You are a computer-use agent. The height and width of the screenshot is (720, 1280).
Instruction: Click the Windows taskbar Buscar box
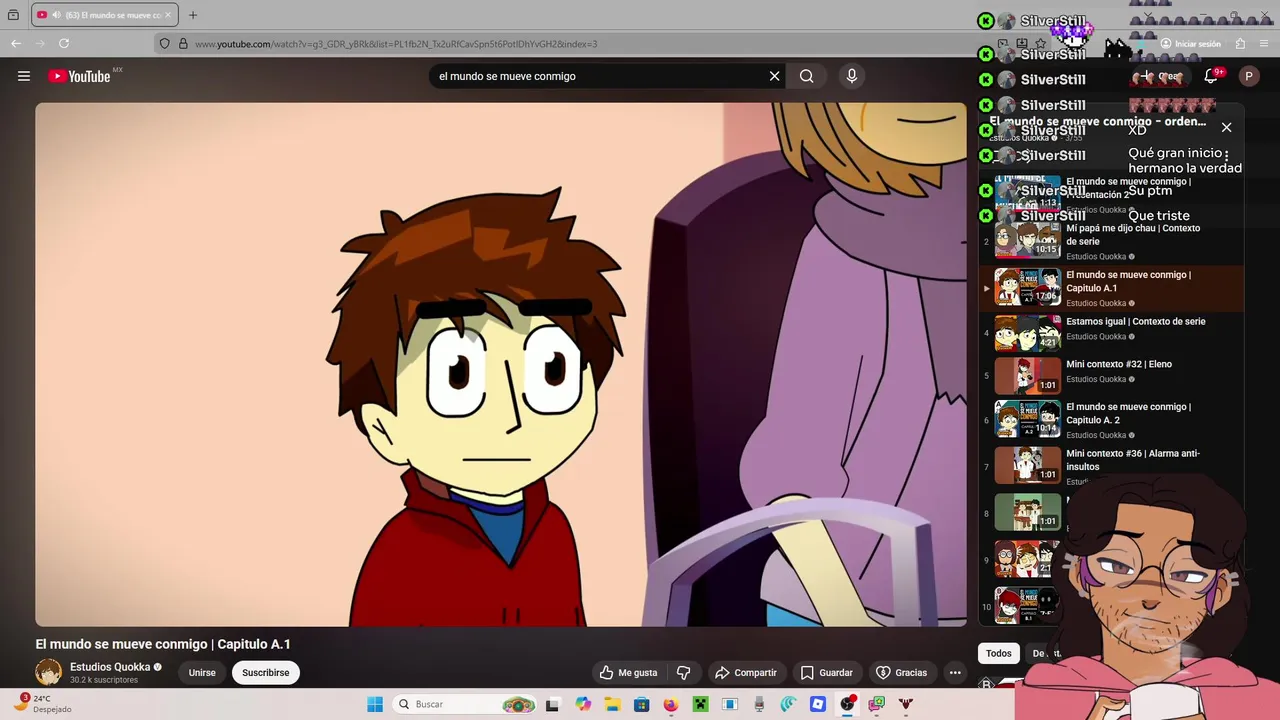point(464,704)
